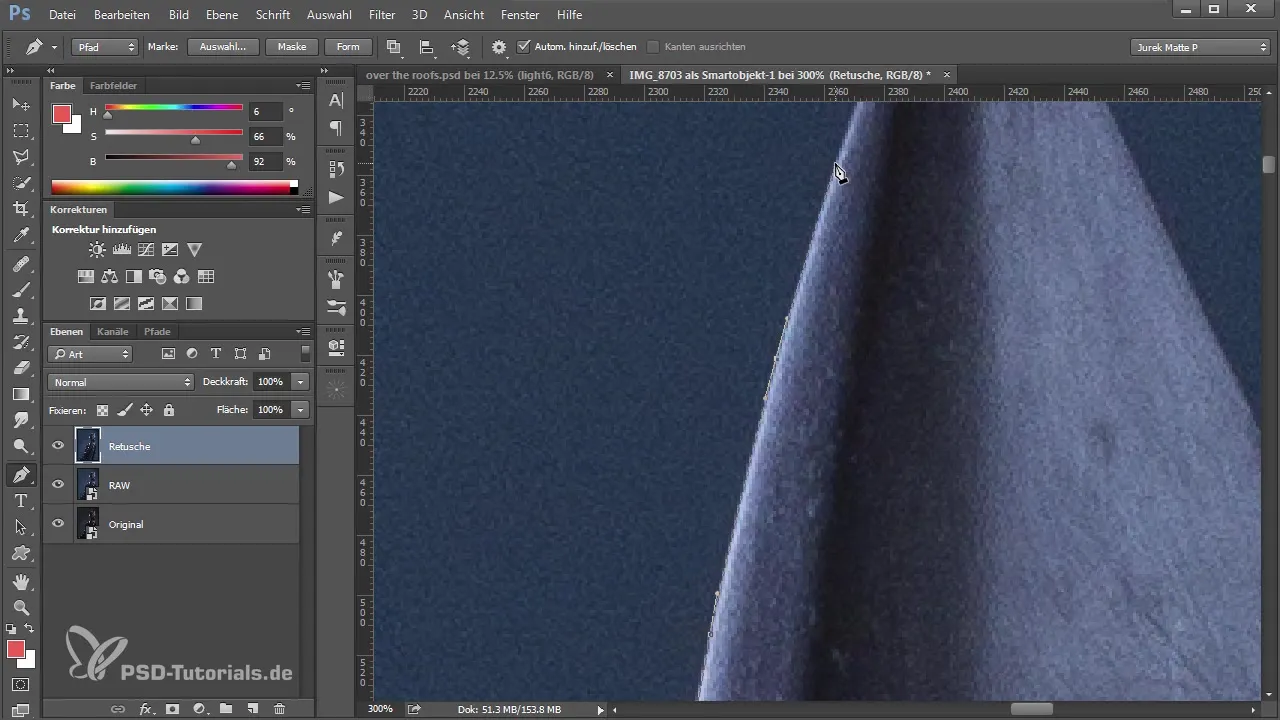Open the layer filter Art dropdown
The image size is (1280, 720).
(x=90, y=354)
